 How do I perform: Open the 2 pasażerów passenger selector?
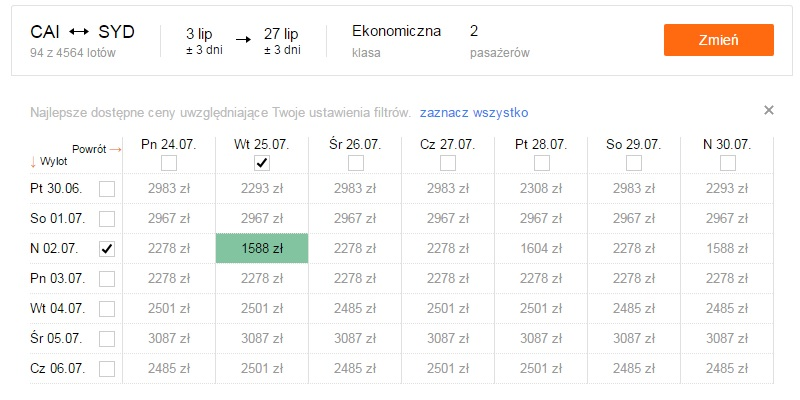tap(499, 41)
